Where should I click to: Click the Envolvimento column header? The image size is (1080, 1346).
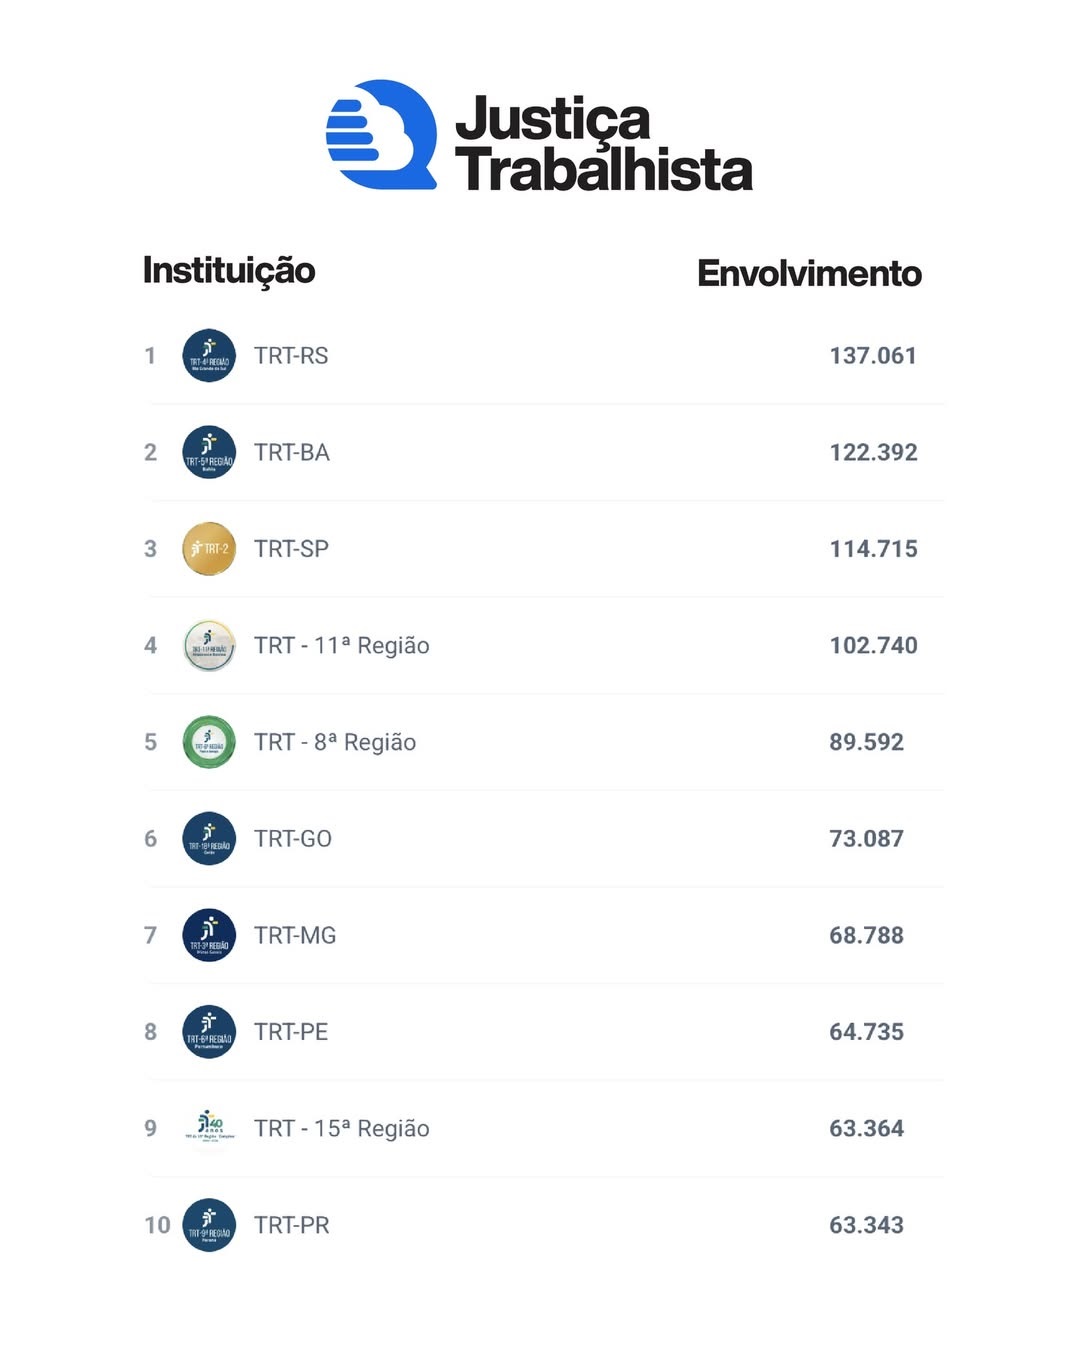click(x=809, y=273)
